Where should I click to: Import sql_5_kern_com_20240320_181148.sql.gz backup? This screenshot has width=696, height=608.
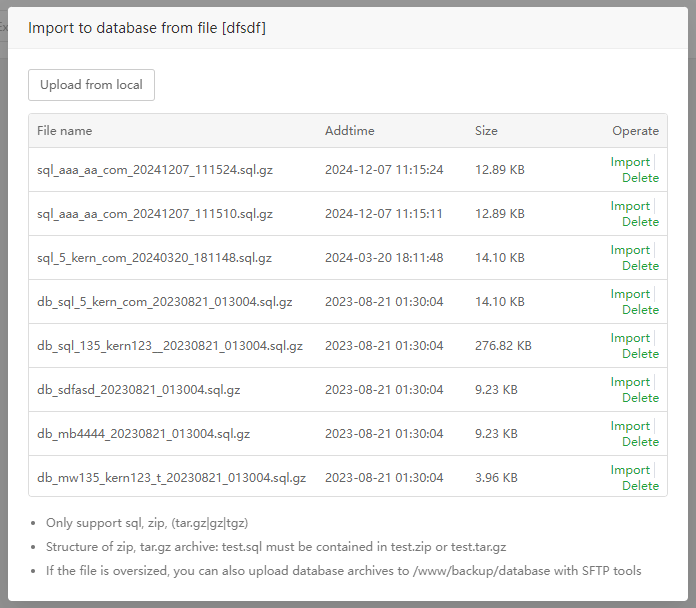click(630, 250)
